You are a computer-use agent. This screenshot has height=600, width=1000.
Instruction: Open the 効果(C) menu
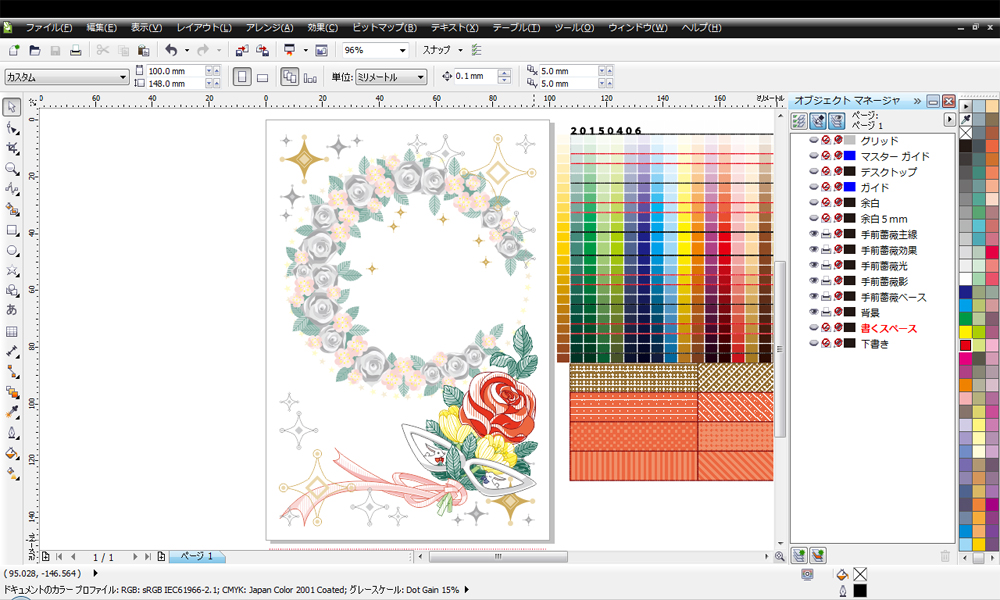pyautogui.click(x=321, y=27)
